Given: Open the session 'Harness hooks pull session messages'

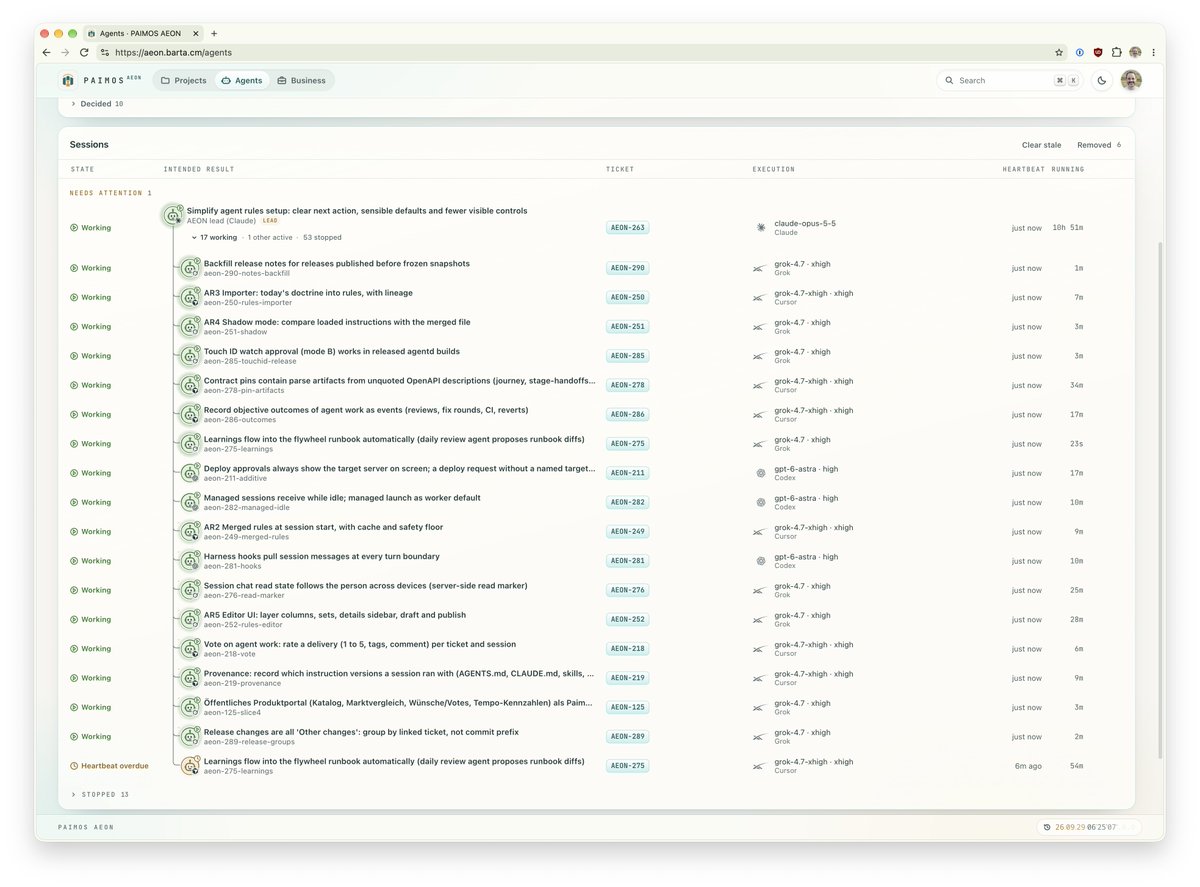Looking at the screenshot, I should tap(322, 556).
